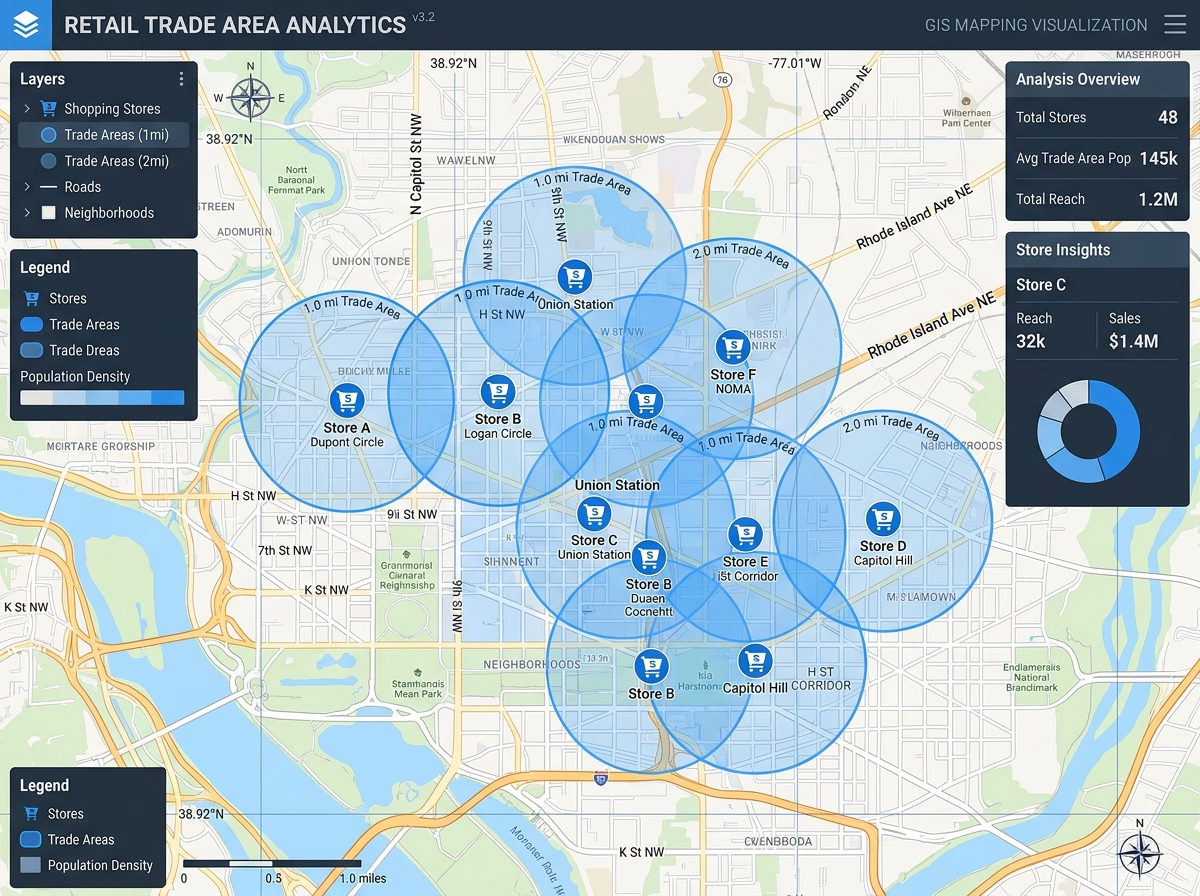Select the Union Station marker near 9th St
This screenshot has width=1200, height=896.
[575, 277]
